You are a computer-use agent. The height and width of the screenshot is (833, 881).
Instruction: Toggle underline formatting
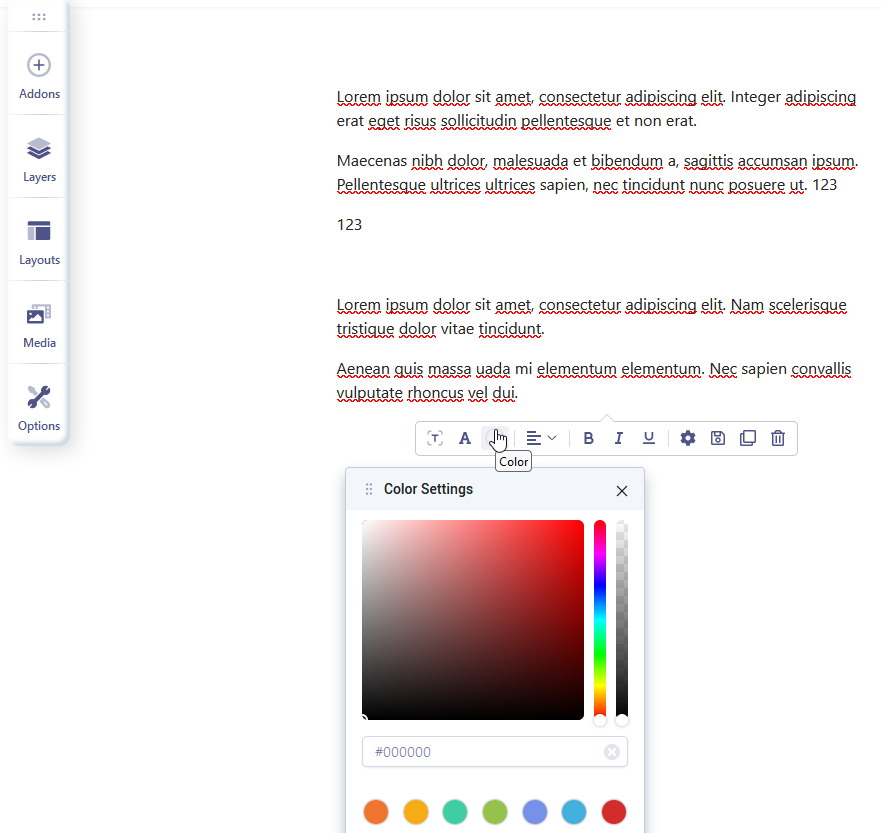[648, 438]
